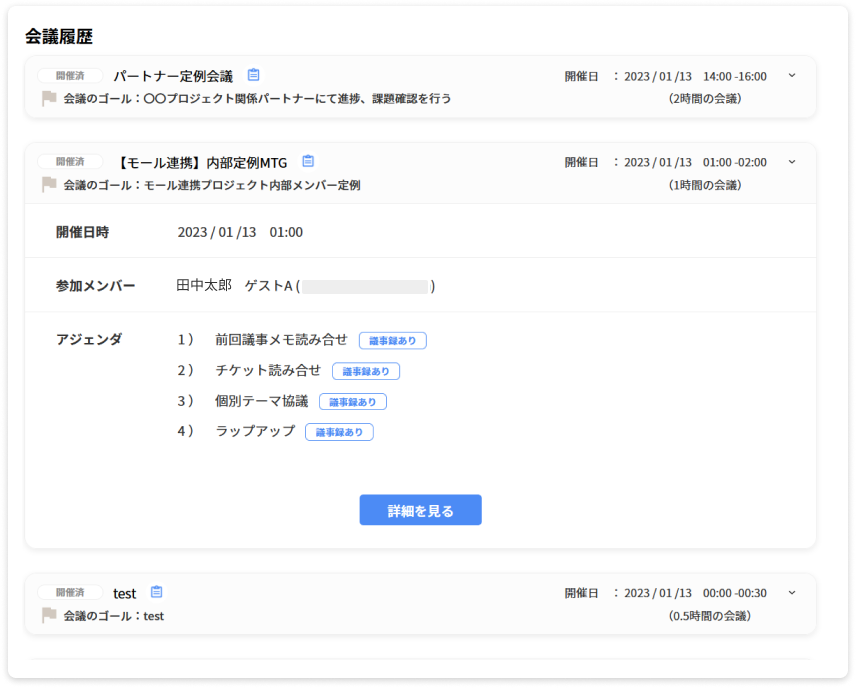The width and height of the screenshot is (856, 688).
Task: Click flag icon of test meeting goal
Action: point(49,615)
